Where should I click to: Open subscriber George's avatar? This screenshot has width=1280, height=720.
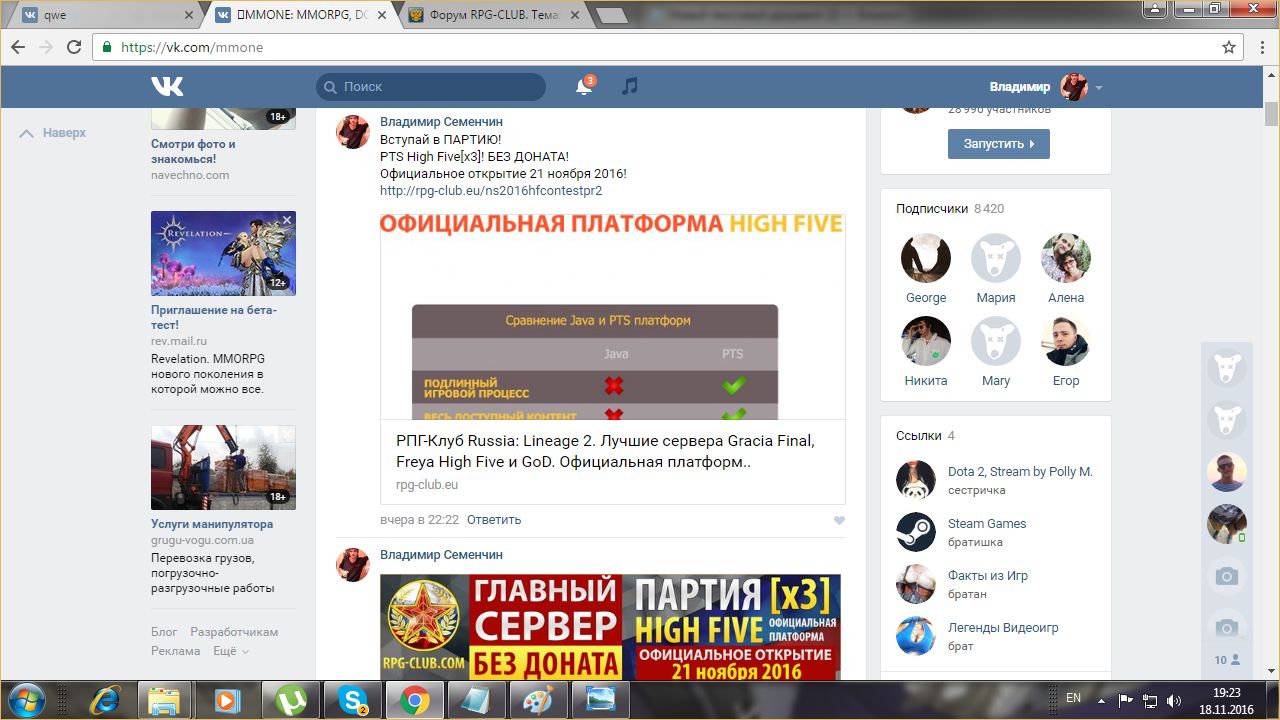click(x=926, y=258)
